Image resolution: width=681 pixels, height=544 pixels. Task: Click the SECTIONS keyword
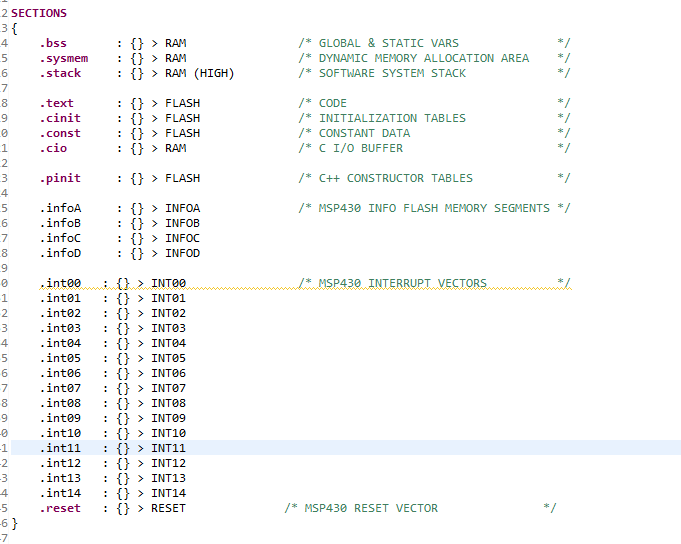[x=39, y=13]
